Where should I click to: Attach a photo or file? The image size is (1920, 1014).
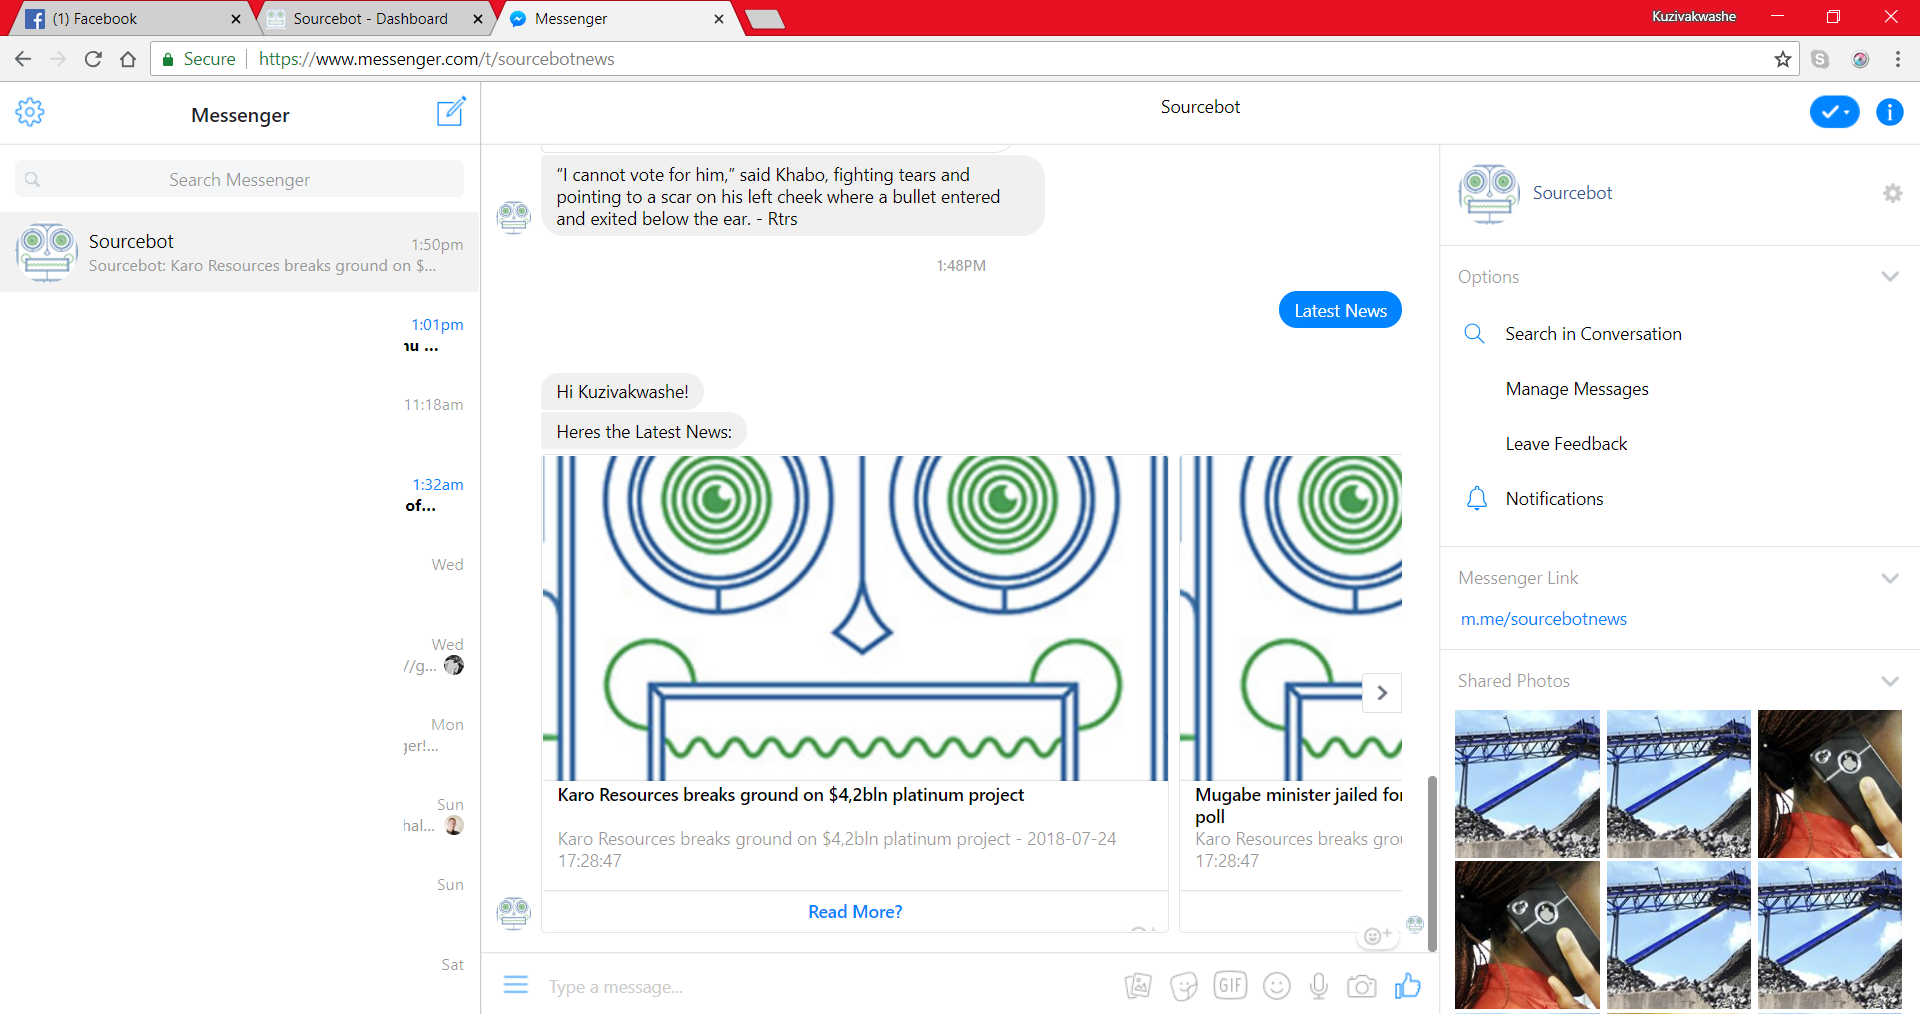[x=1138, y=986]
